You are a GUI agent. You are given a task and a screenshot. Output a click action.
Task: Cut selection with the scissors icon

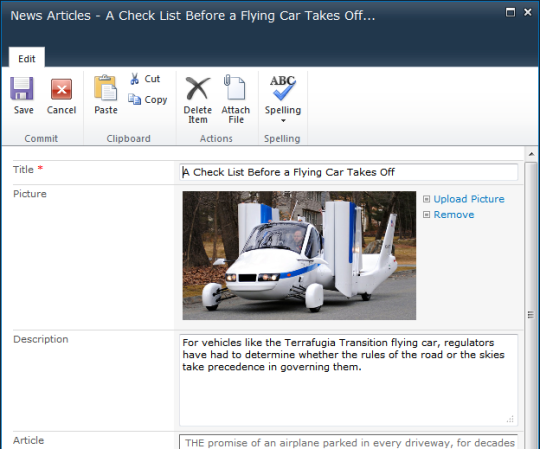(x=135, y=79)
